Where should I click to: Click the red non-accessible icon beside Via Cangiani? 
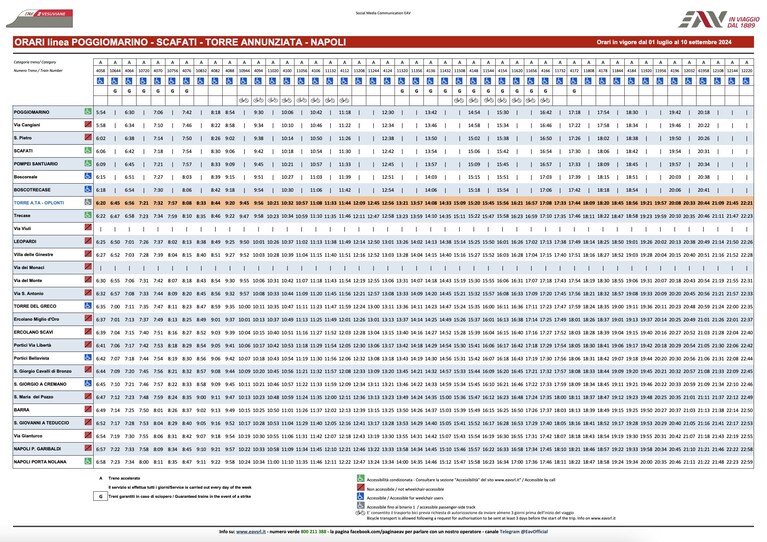point(88,125)
